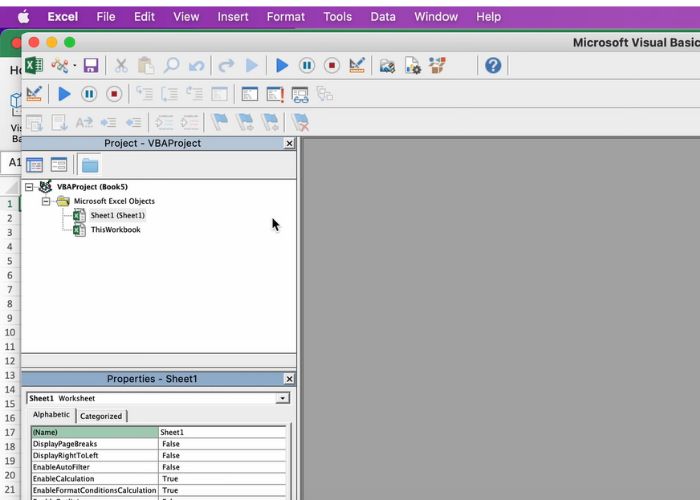Select EnableFormatConditionsCalculation True value
700x500 pixels.
(x=222, y=490)
